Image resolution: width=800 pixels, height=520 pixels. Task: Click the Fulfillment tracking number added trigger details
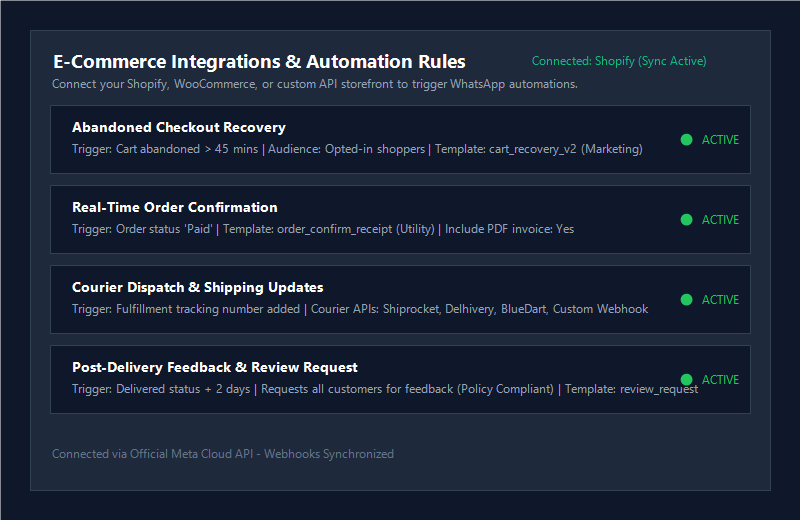360,309
